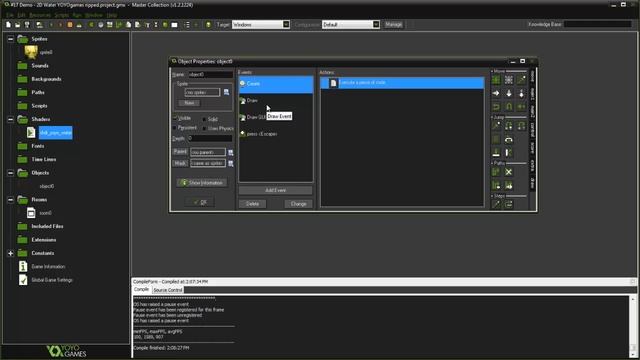Click the Create room toolbar icon

[175, 25]
